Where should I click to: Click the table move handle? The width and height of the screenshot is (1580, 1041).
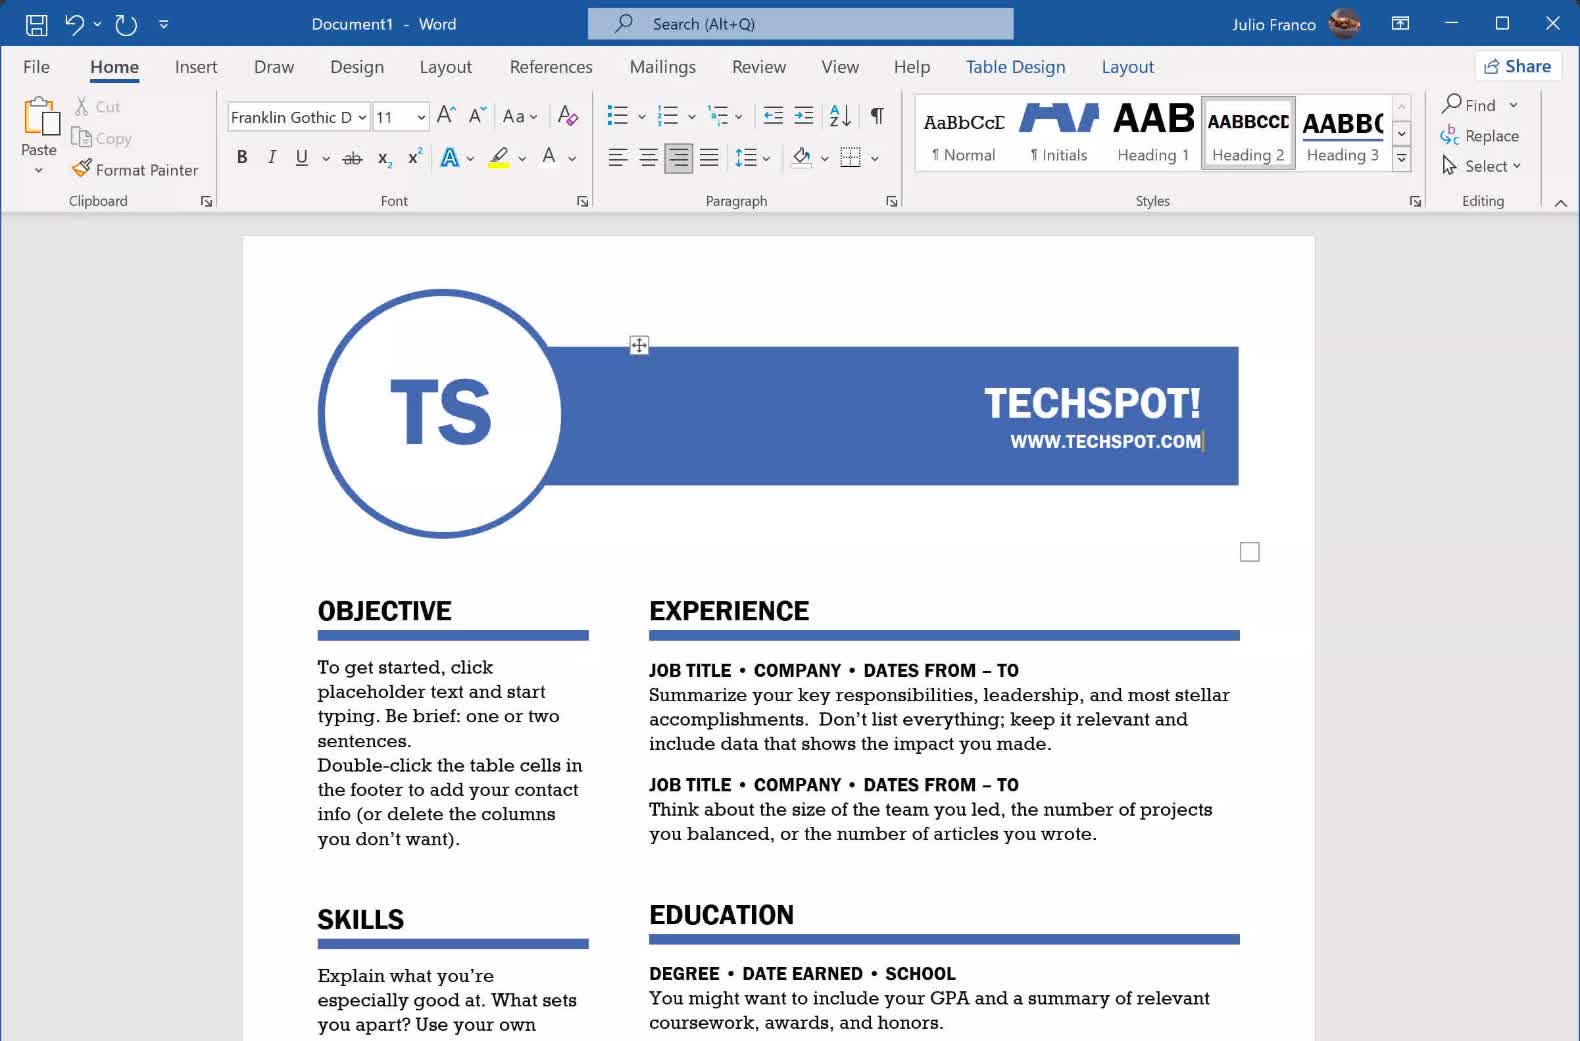[x=639, y=346]
